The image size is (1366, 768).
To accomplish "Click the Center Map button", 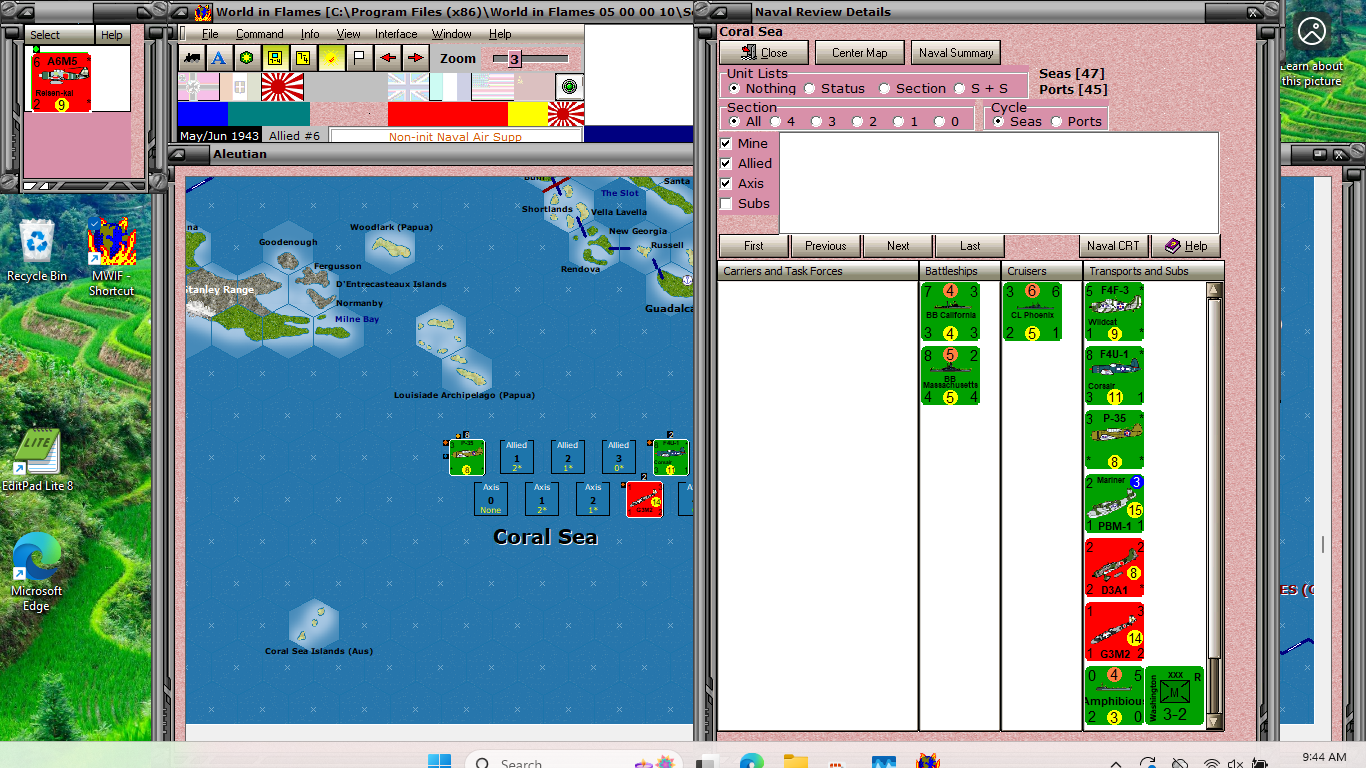I will coord(859,53).
